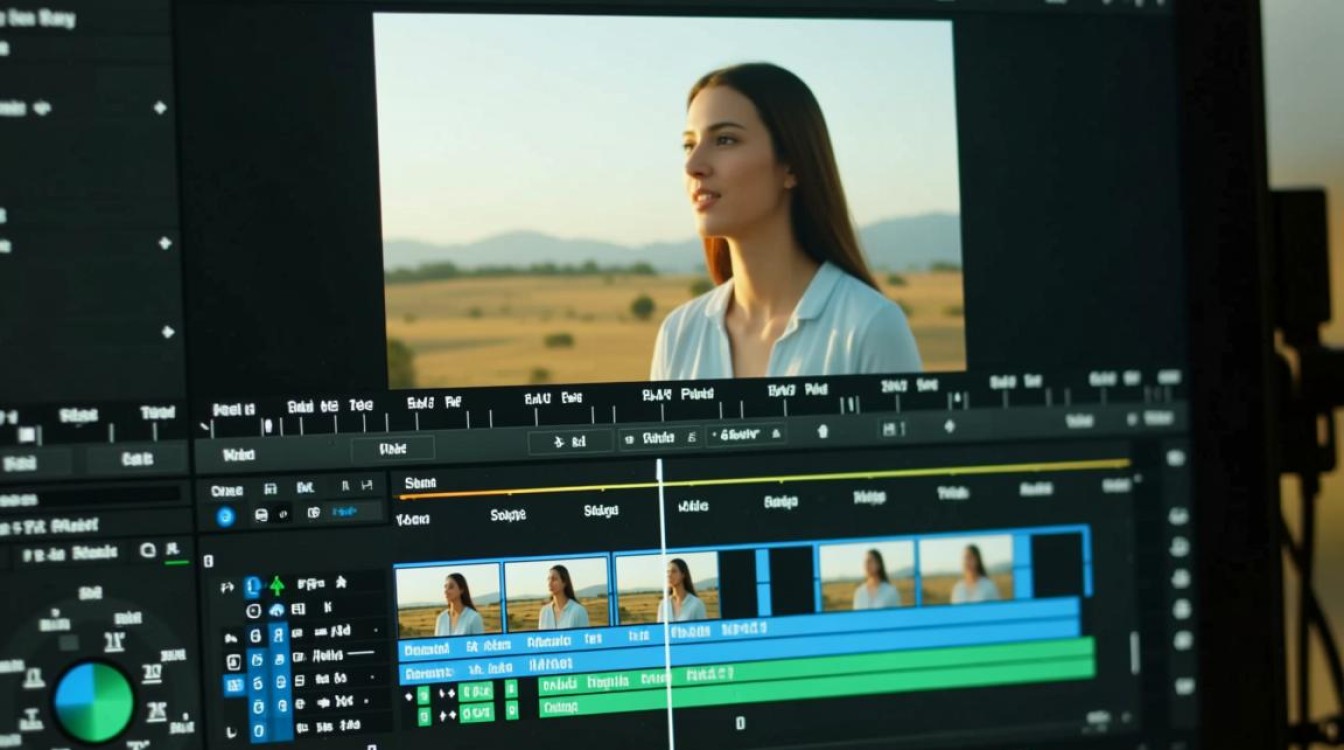1344x750 pixels.
Task: Click the blue-green color wheel
Action: pos(94,702)
